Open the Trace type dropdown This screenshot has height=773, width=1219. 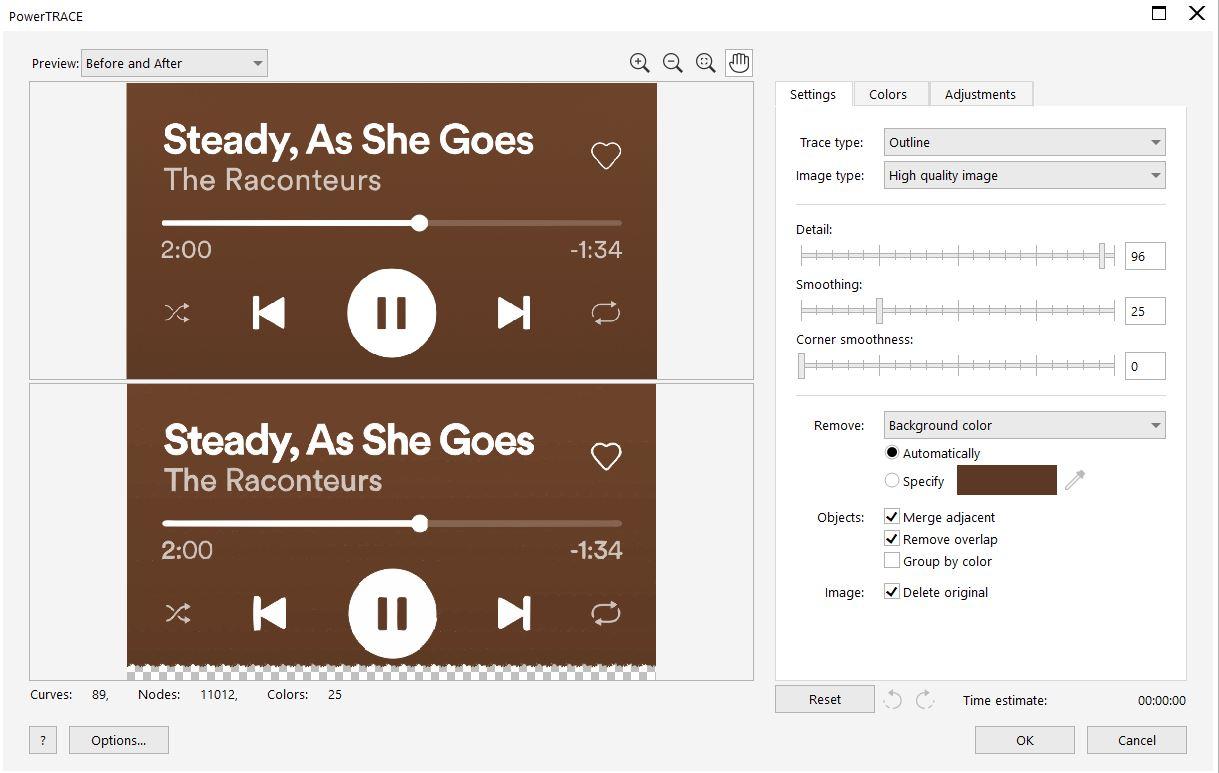1024,142
